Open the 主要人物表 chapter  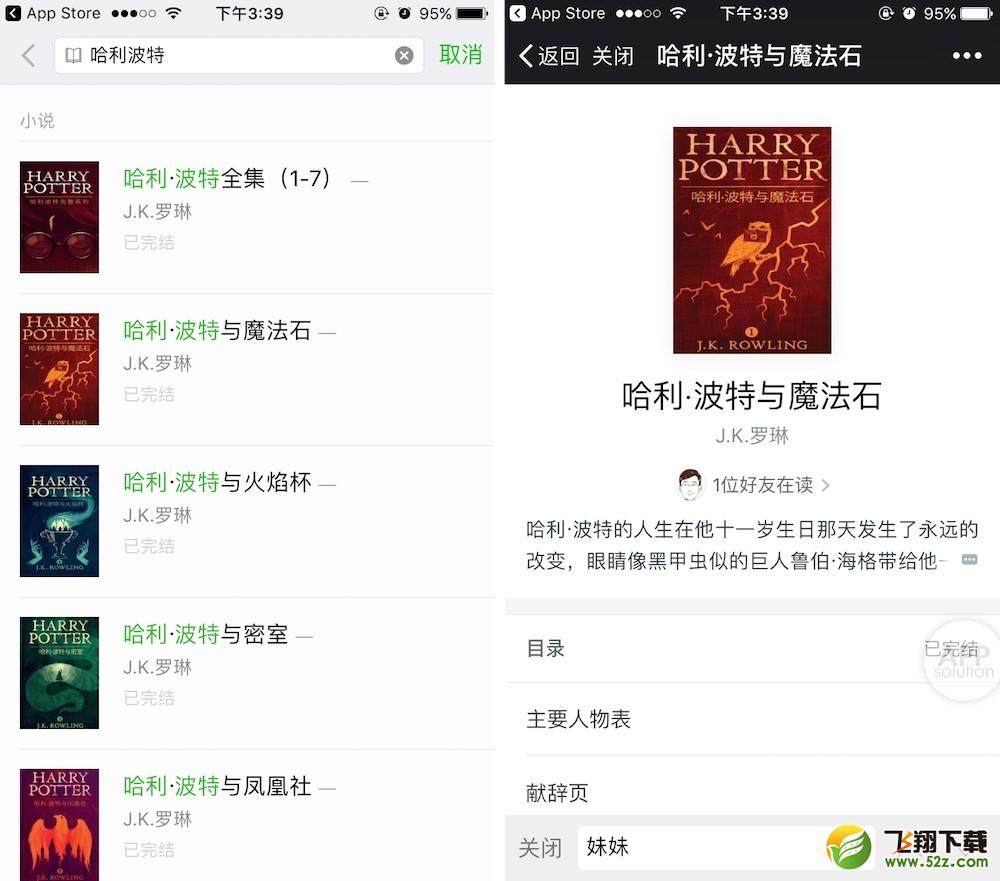(753, 719)
